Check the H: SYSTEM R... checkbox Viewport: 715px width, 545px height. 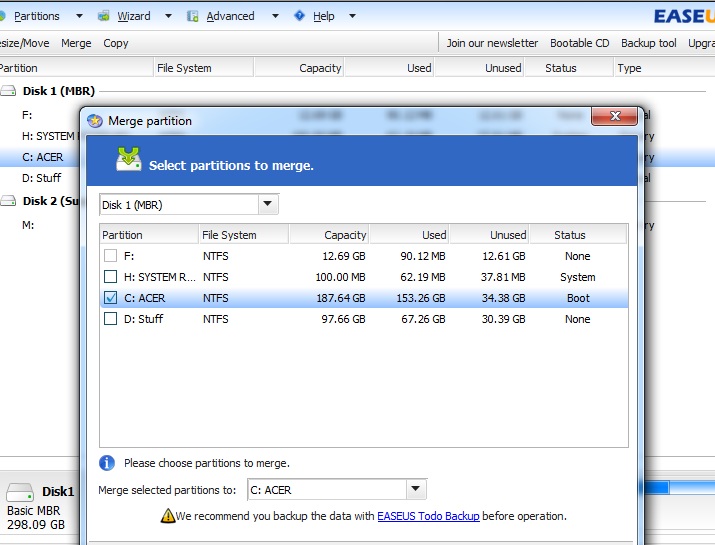click(x=110, y=276)
